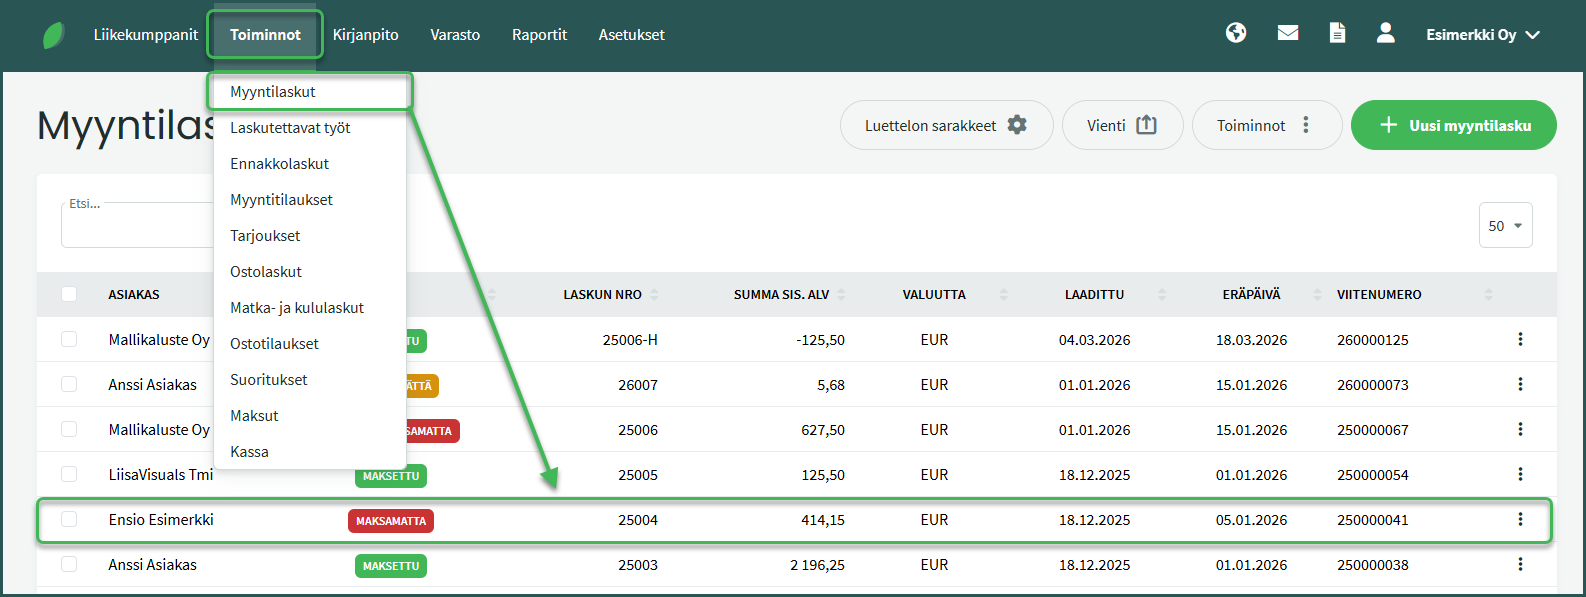Check the box for LiisaVisuals Tmi row
The height and width of the screenshot is (597, 1586).
[69, 474]
